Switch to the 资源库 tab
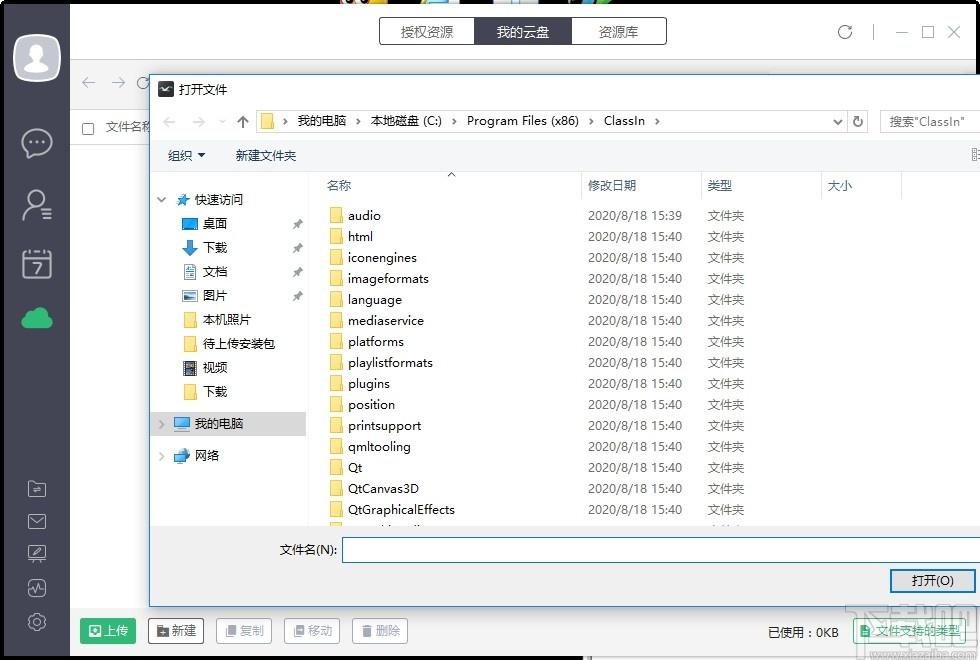 coord(619,31)
